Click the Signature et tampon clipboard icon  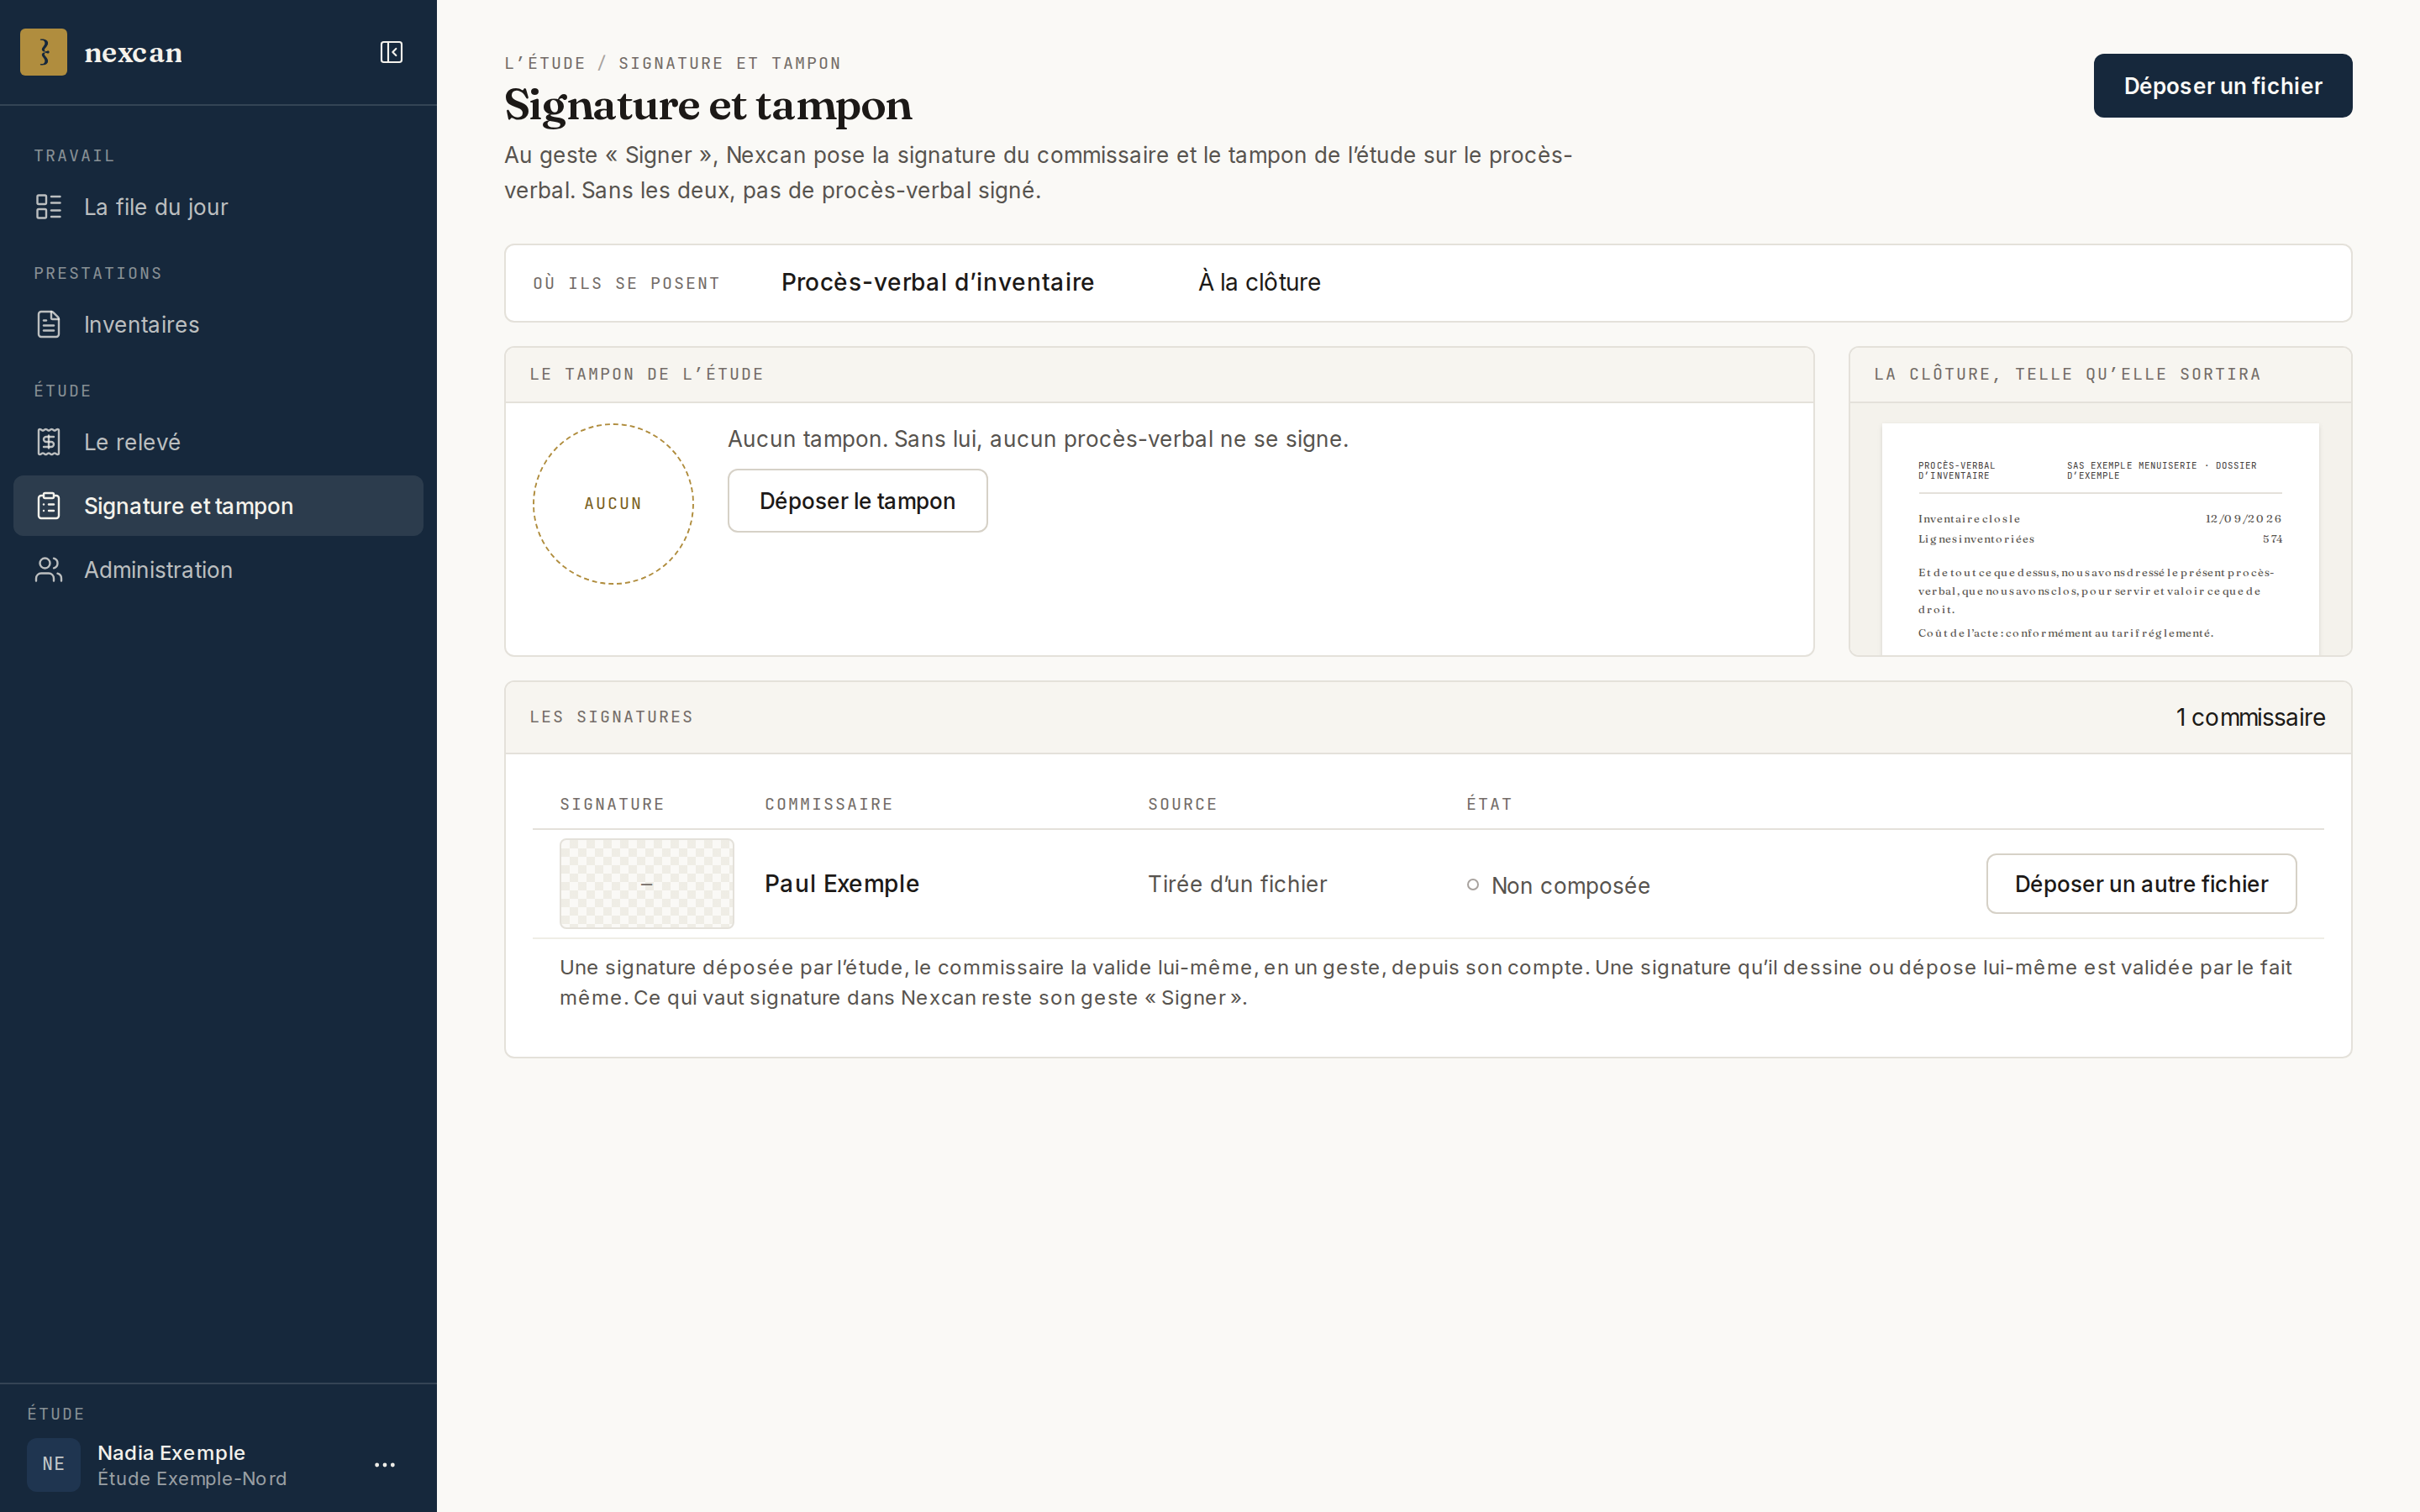click(49, 506)
